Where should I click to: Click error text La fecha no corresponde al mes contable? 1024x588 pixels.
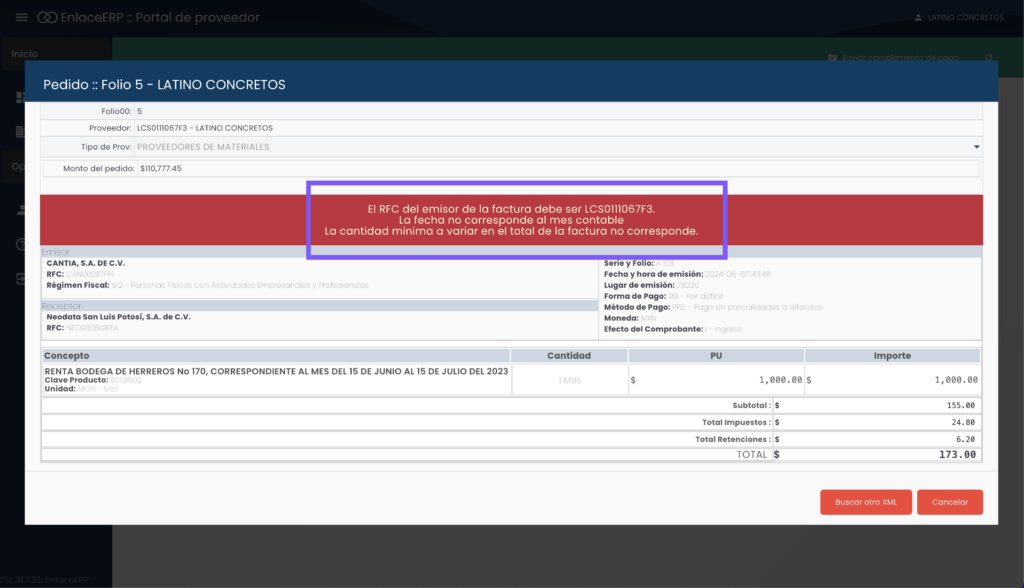511,220
